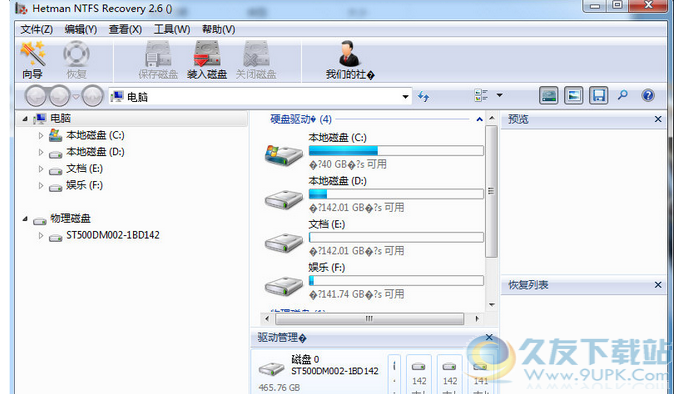This screenshot has width=678, height=394.
Task: Collapse the 硬盘驱动 (4) group chevron
Action: [x=479, y=119]
